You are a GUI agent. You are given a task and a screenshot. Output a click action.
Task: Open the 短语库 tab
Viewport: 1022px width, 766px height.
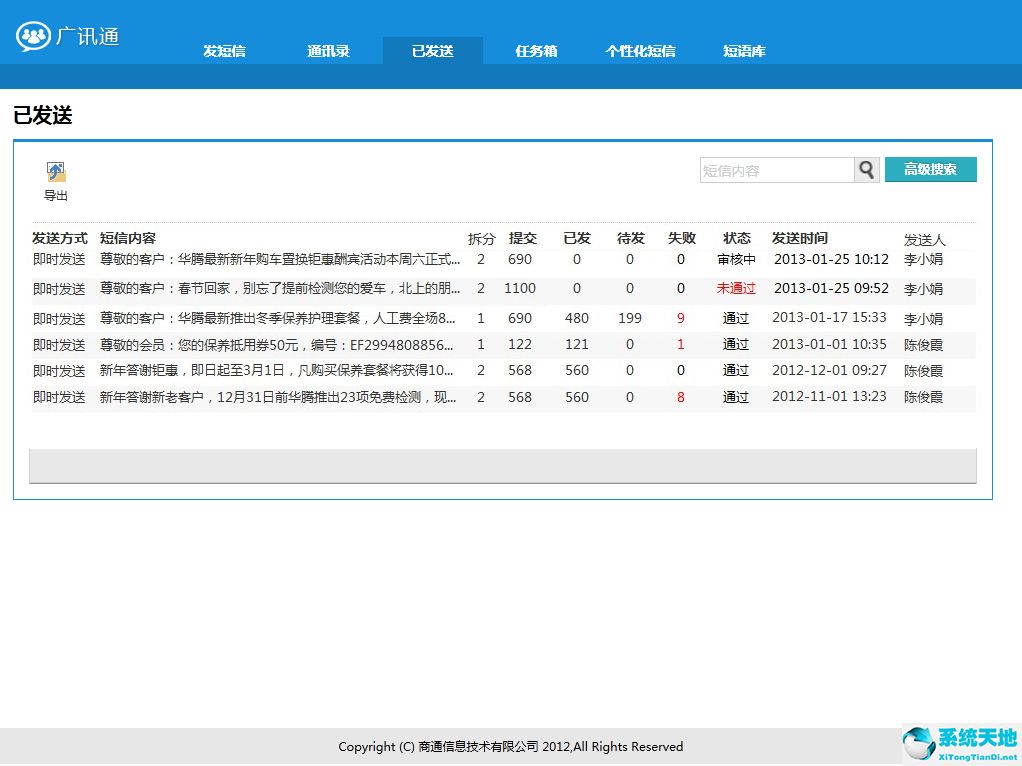(744, 49)
